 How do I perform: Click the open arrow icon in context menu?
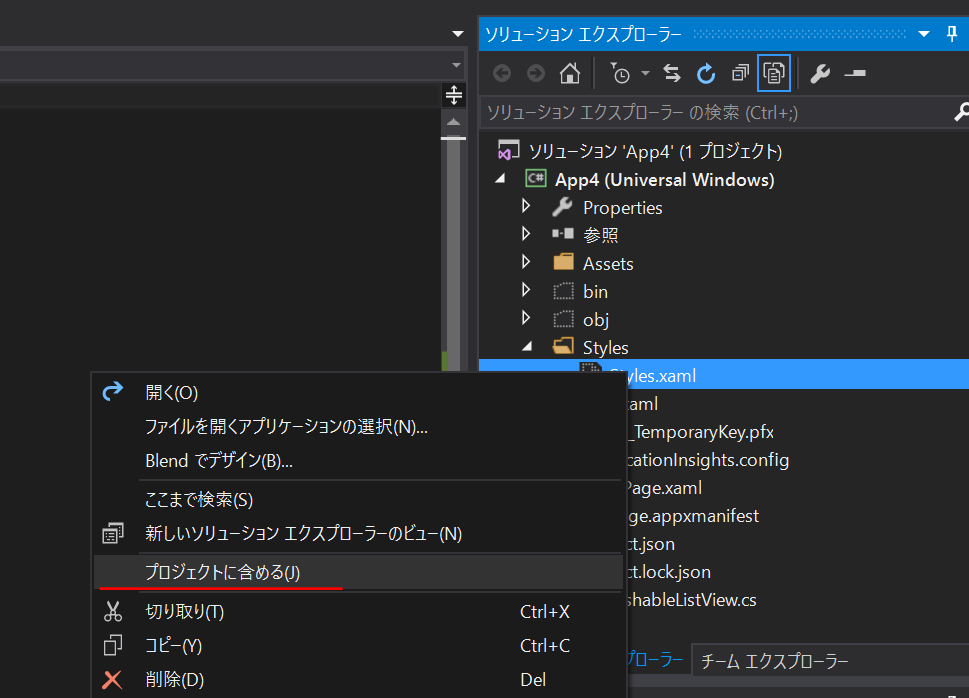[112, 391]
